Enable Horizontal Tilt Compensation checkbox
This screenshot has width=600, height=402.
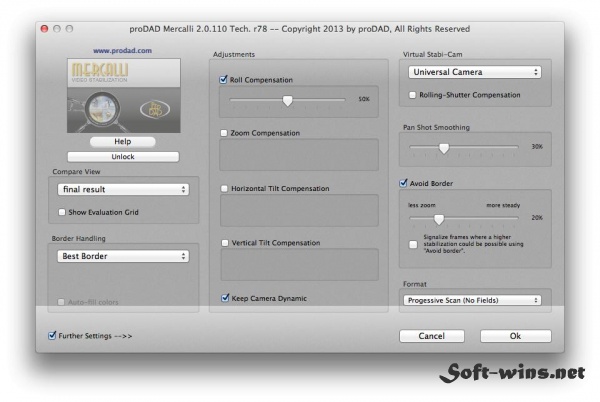pyautogui.click(x=224, y=189)
